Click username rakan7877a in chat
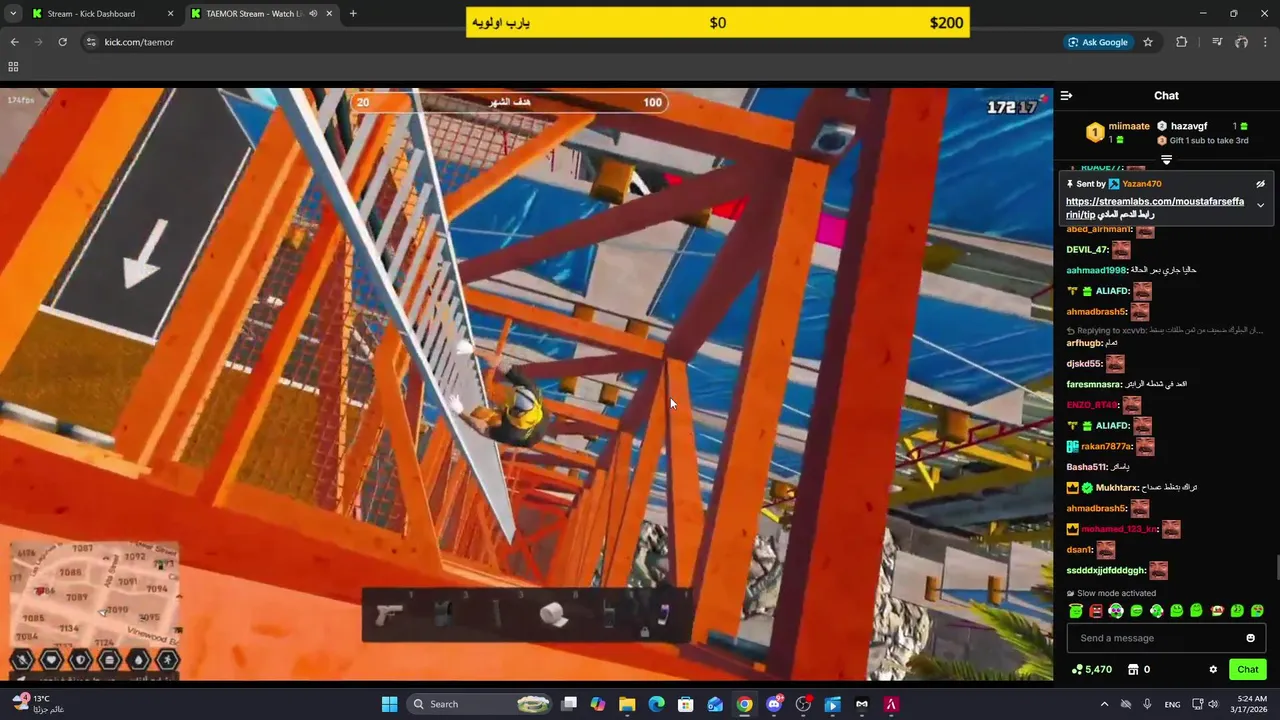1280x720 pixels. pyautogui.click(x=1107, y=446)
